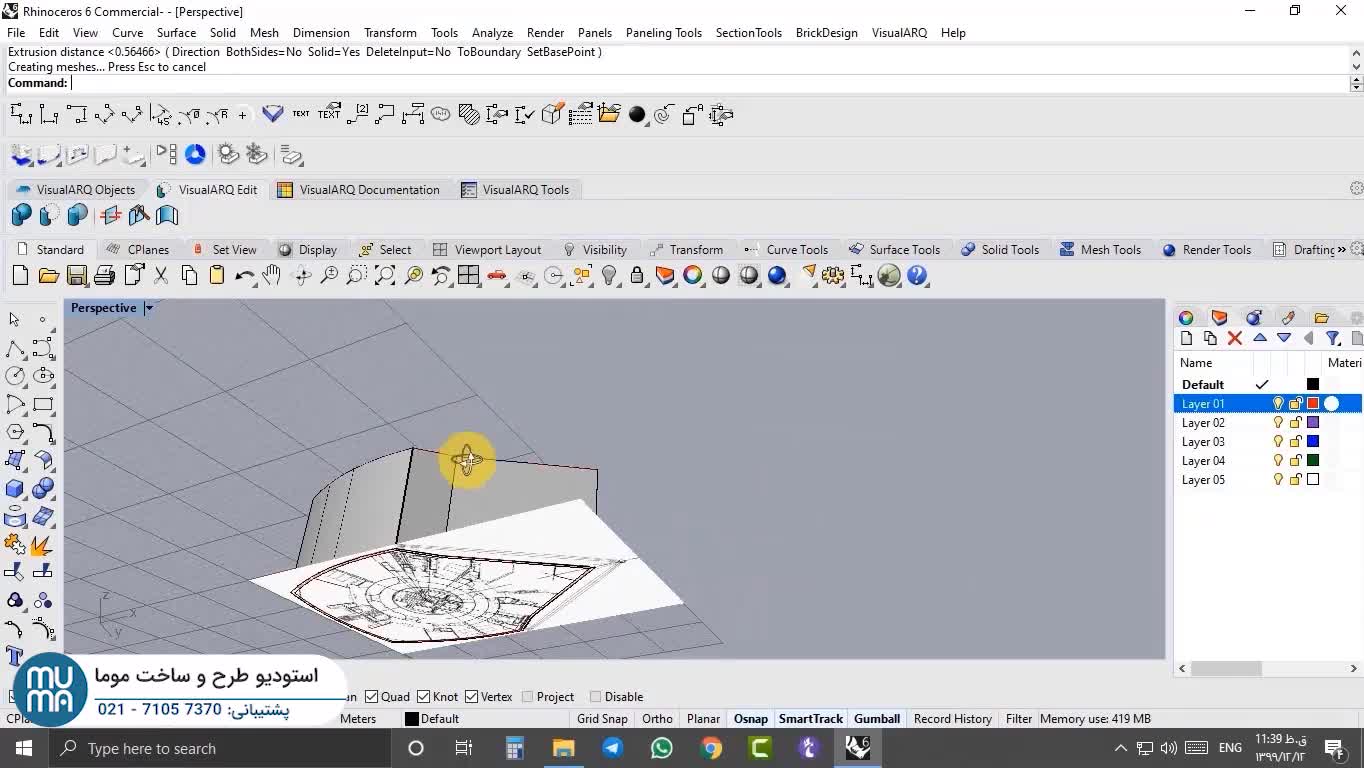Toggle the Quad osnap checkbox

coord(372,697)
